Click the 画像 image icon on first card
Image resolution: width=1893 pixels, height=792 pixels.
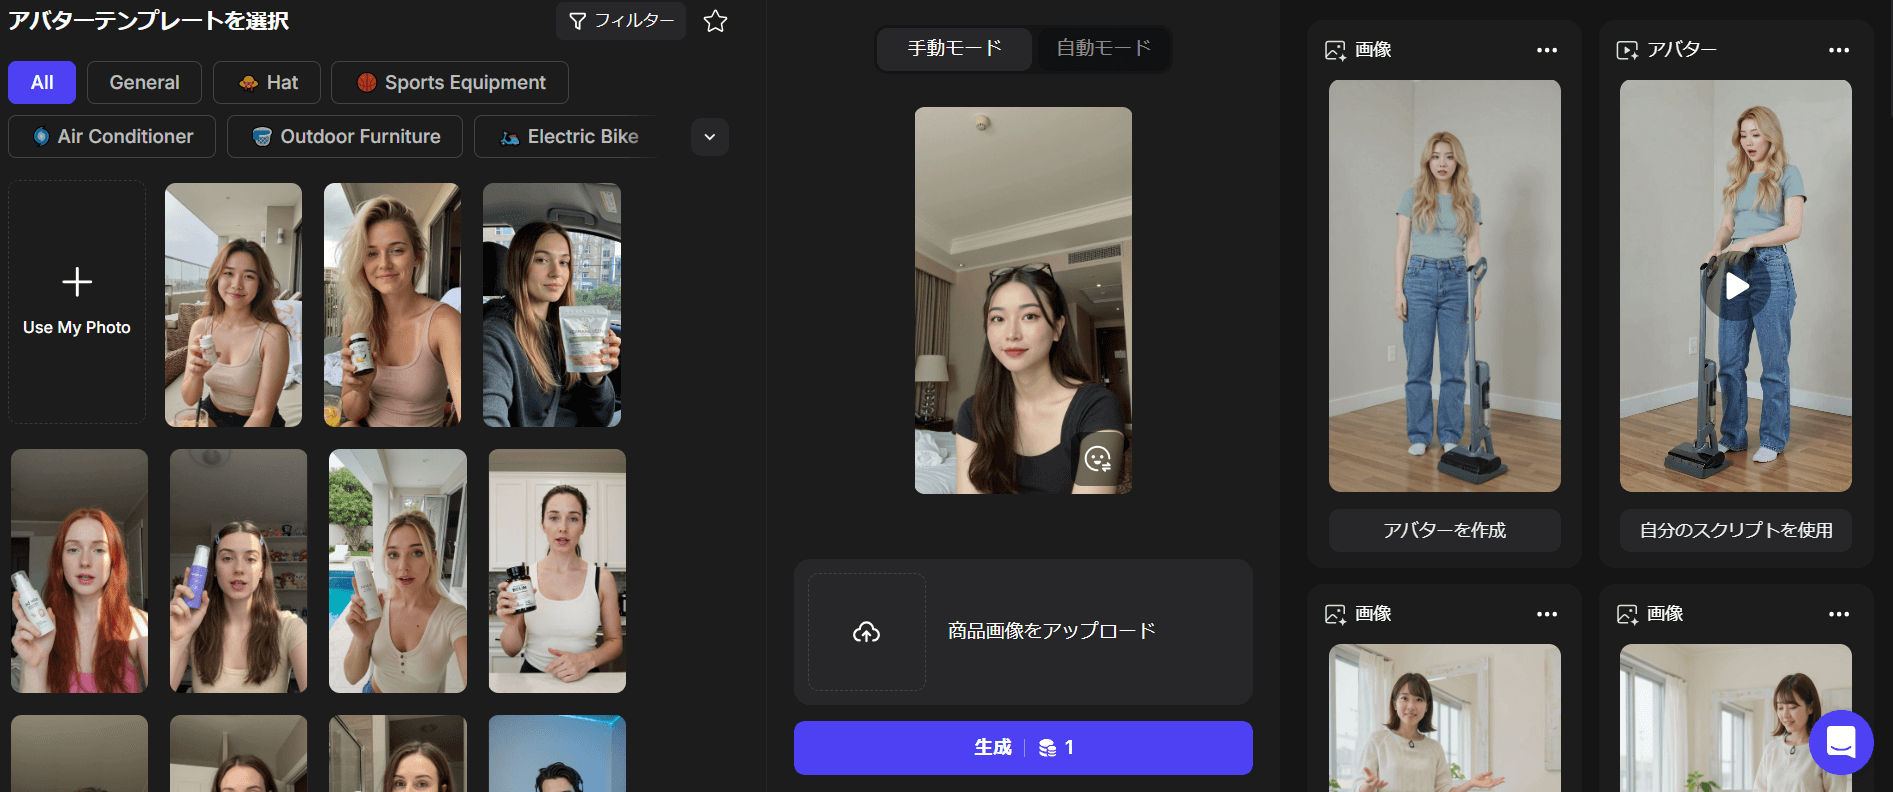tap(1335, 50)
